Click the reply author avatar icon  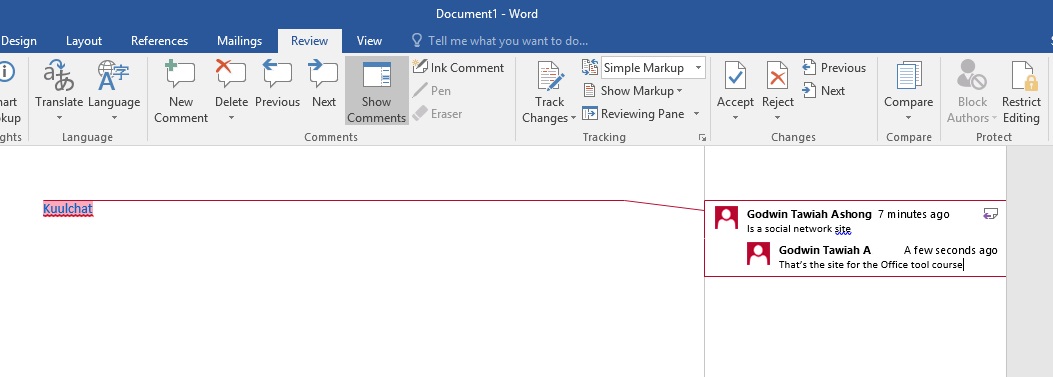(759, 253)
